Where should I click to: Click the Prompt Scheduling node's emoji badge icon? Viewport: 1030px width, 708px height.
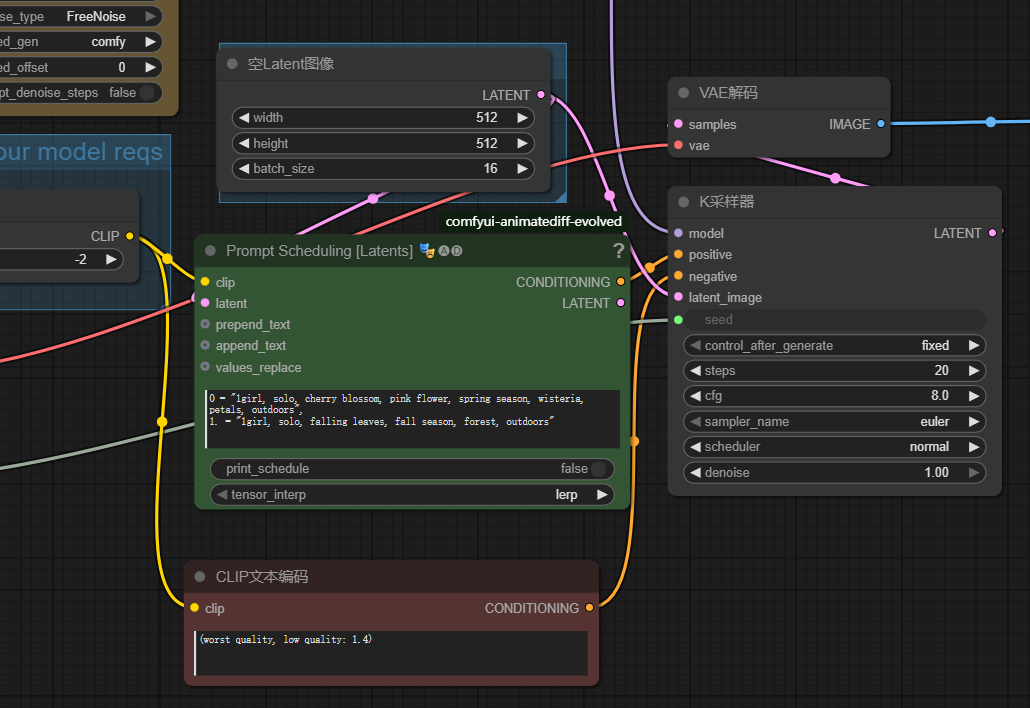426,251
